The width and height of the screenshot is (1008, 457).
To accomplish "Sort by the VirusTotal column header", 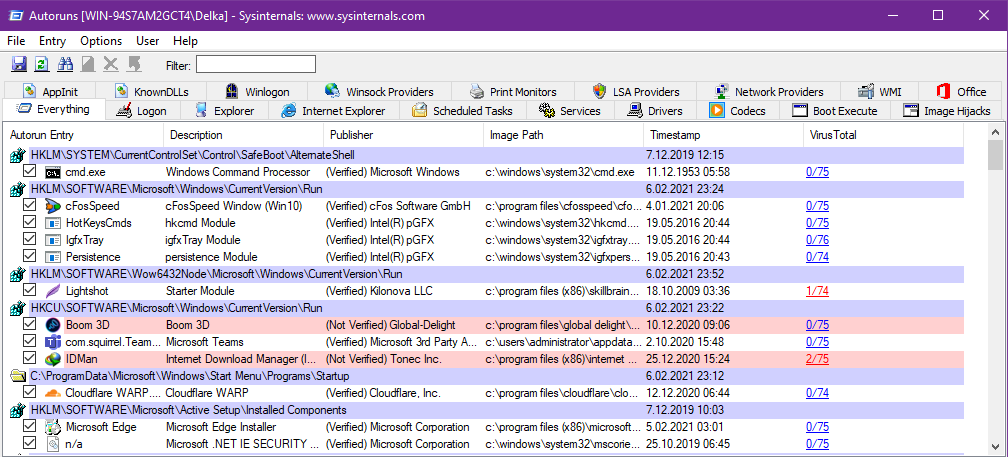I will pyautogui.click(x=883, y=135).
